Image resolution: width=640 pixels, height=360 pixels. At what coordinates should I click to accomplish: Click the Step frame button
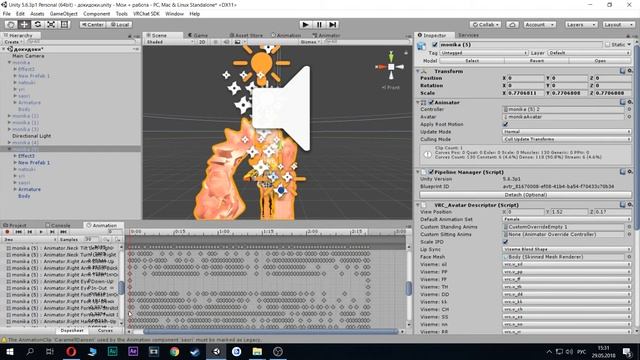click(333, 24)
